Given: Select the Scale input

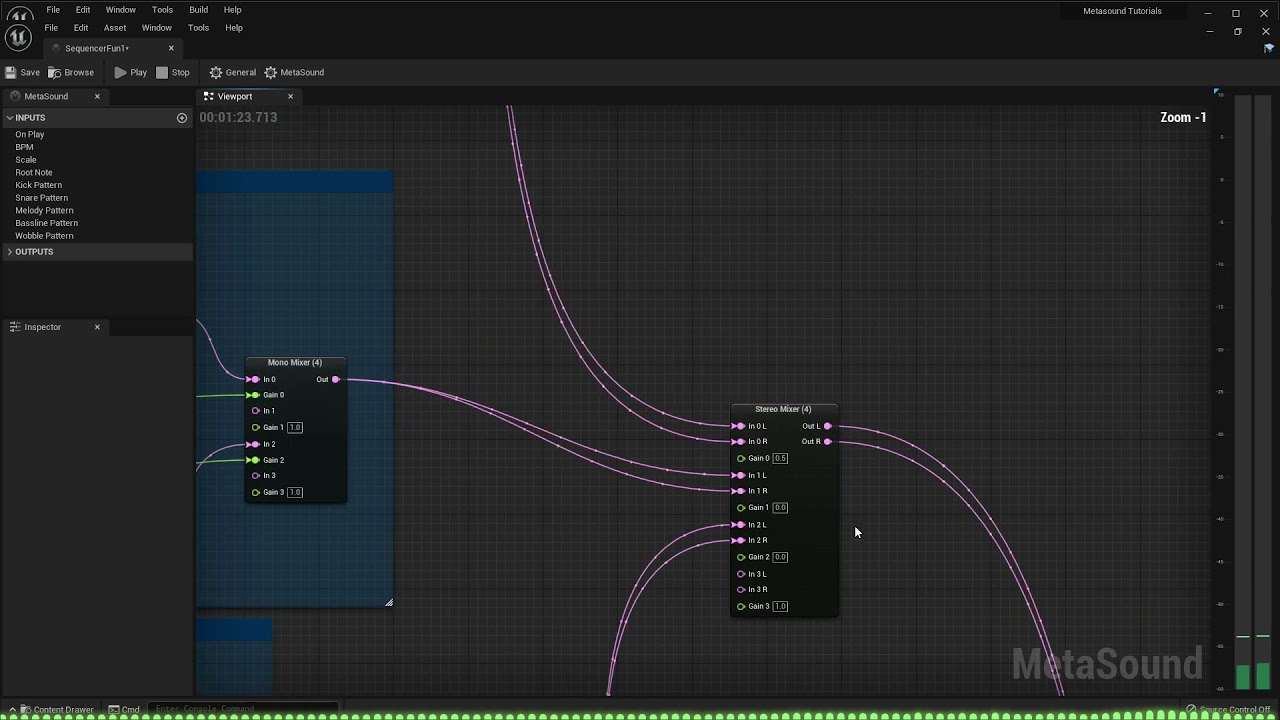Looking at the screenshot, I should click(26, 160).
